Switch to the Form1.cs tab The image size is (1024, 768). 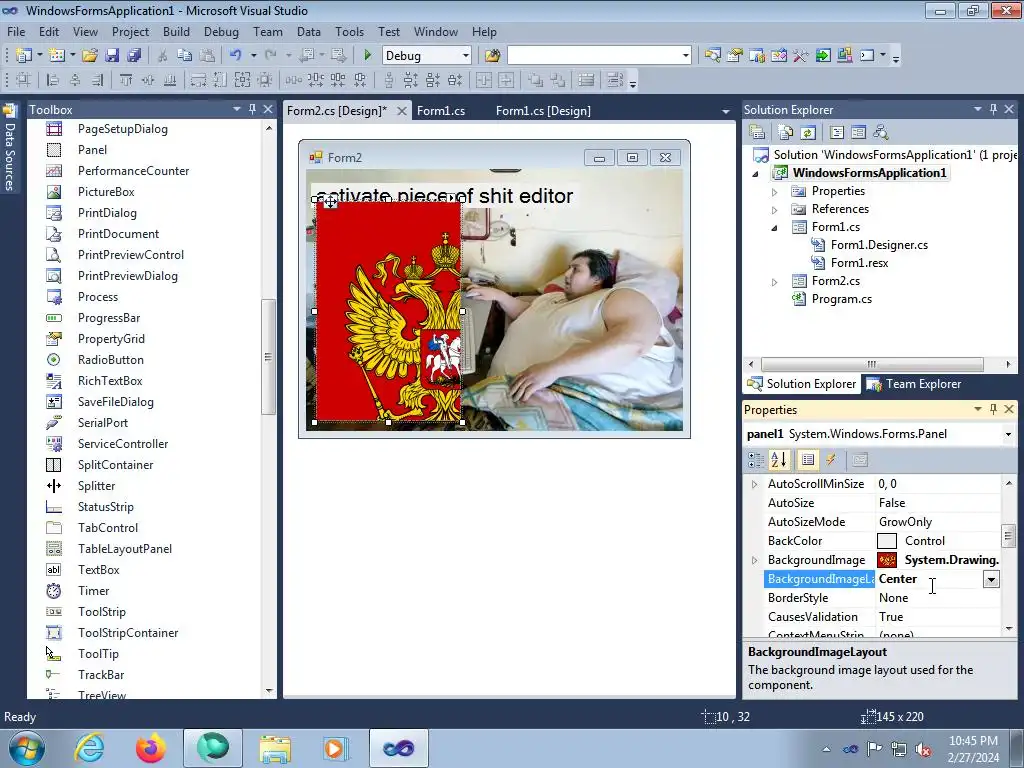coord(441,111)
